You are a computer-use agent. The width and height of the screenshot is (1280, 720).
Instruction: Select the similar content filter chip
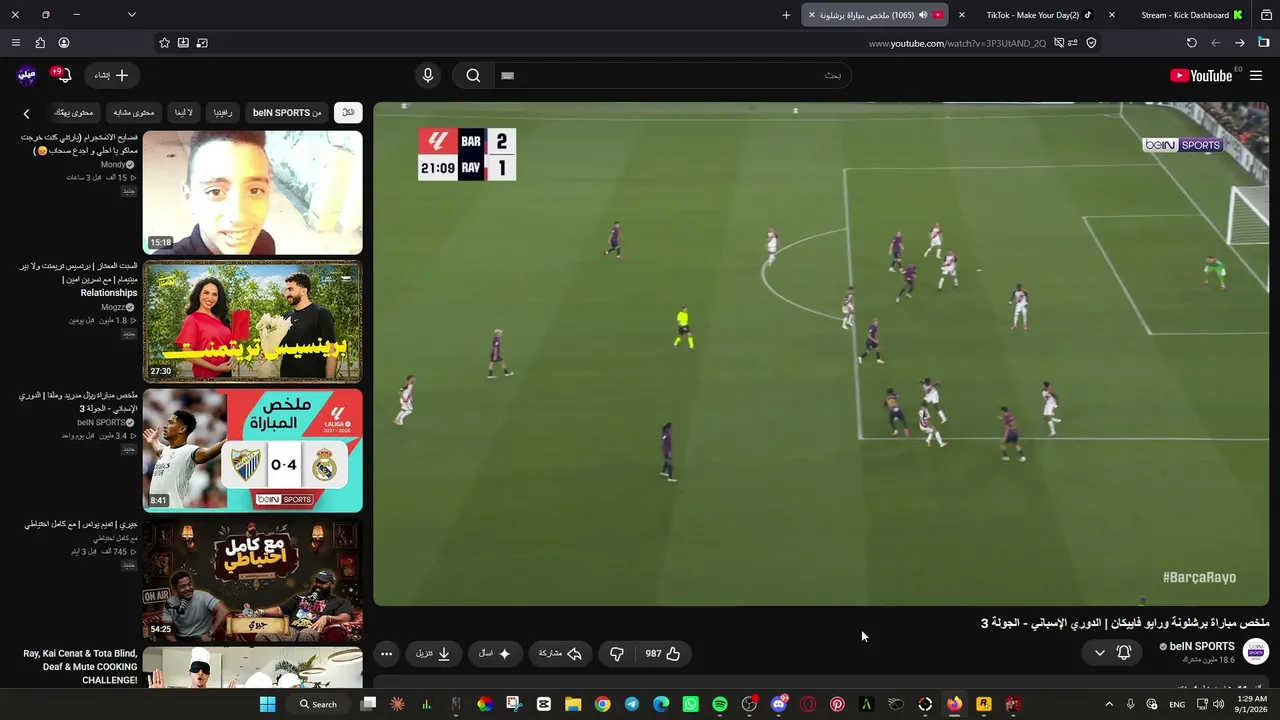[x=134, y=113]
